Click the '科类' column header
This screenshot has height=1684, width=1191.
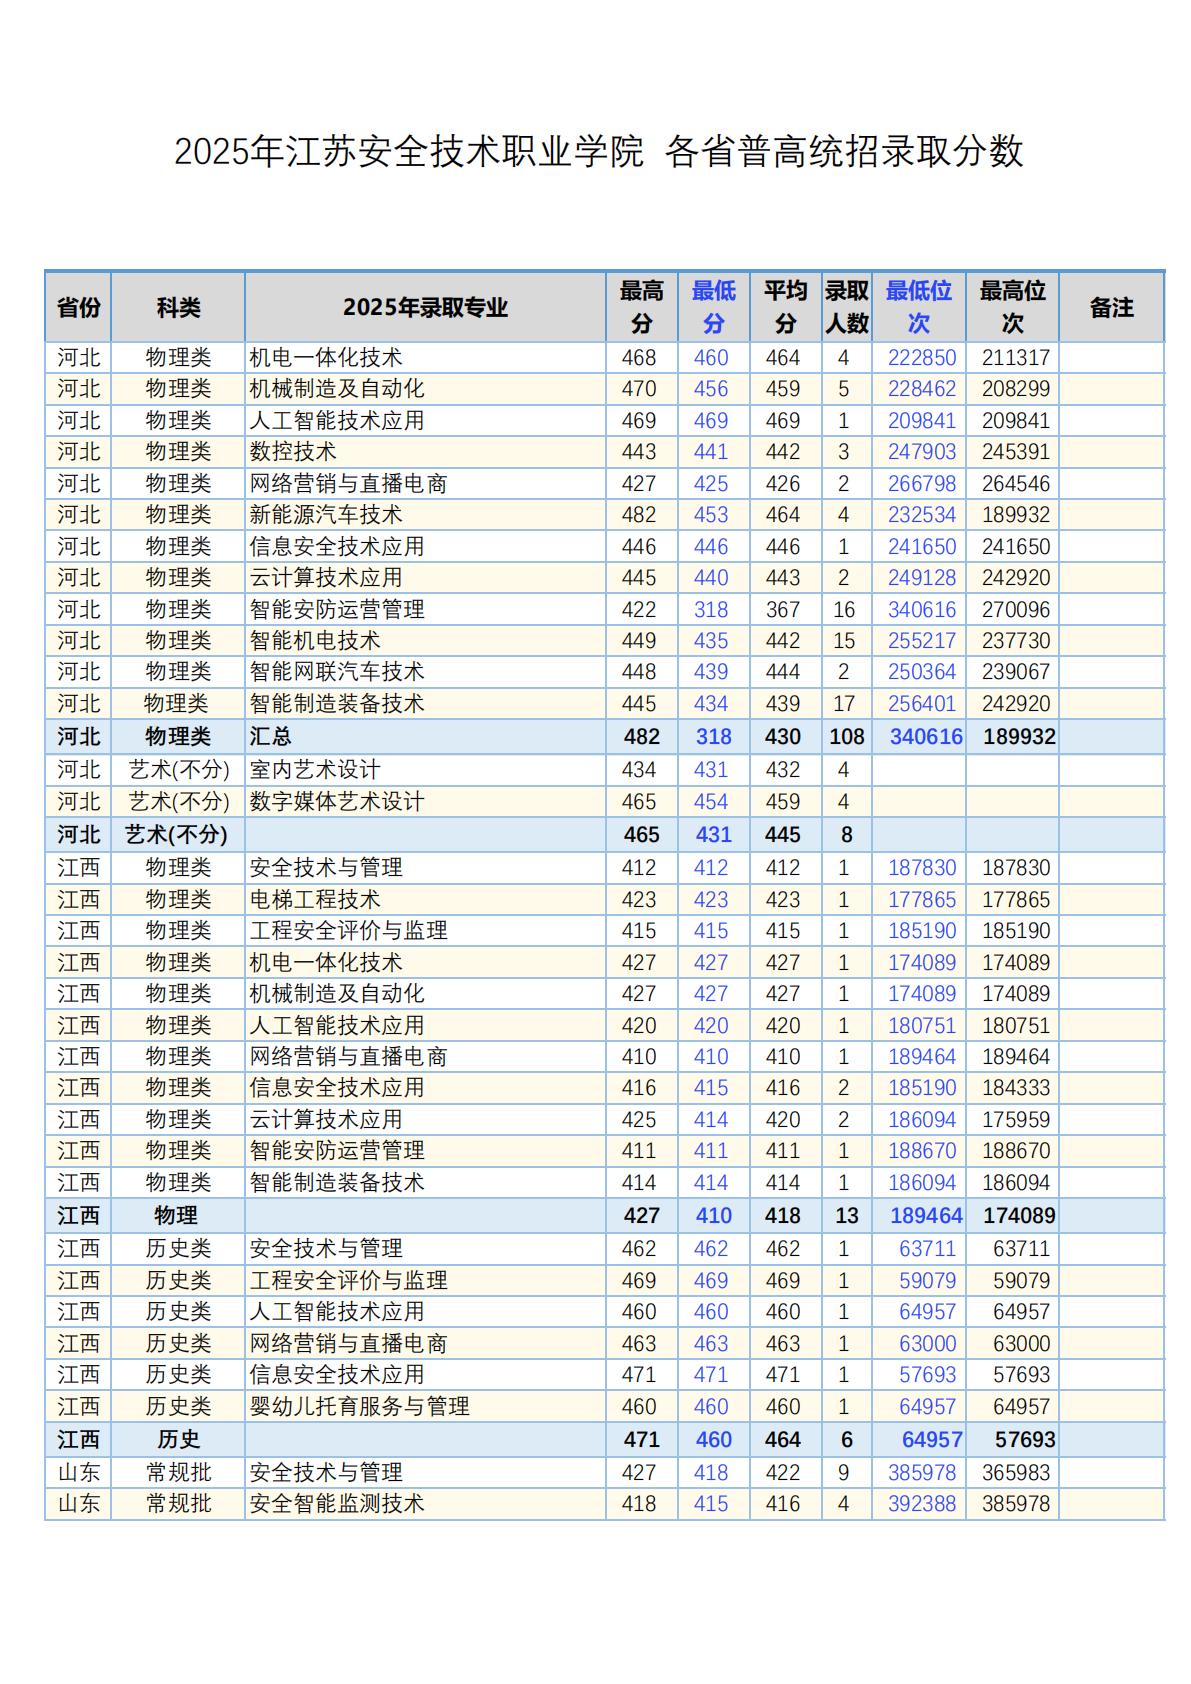pos(178,307)
